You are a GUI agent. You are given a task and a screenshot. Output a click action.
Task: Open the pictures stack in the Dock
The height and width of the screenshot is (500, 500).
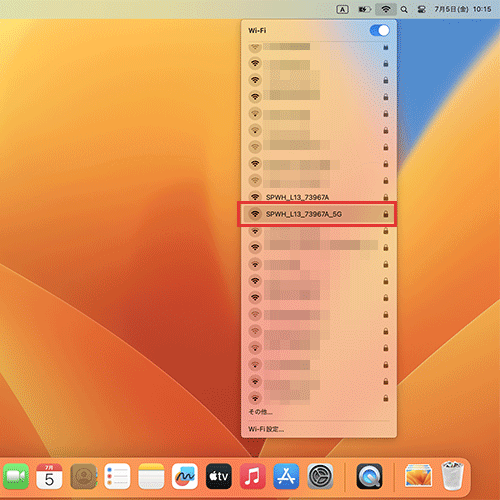(419, 476)
